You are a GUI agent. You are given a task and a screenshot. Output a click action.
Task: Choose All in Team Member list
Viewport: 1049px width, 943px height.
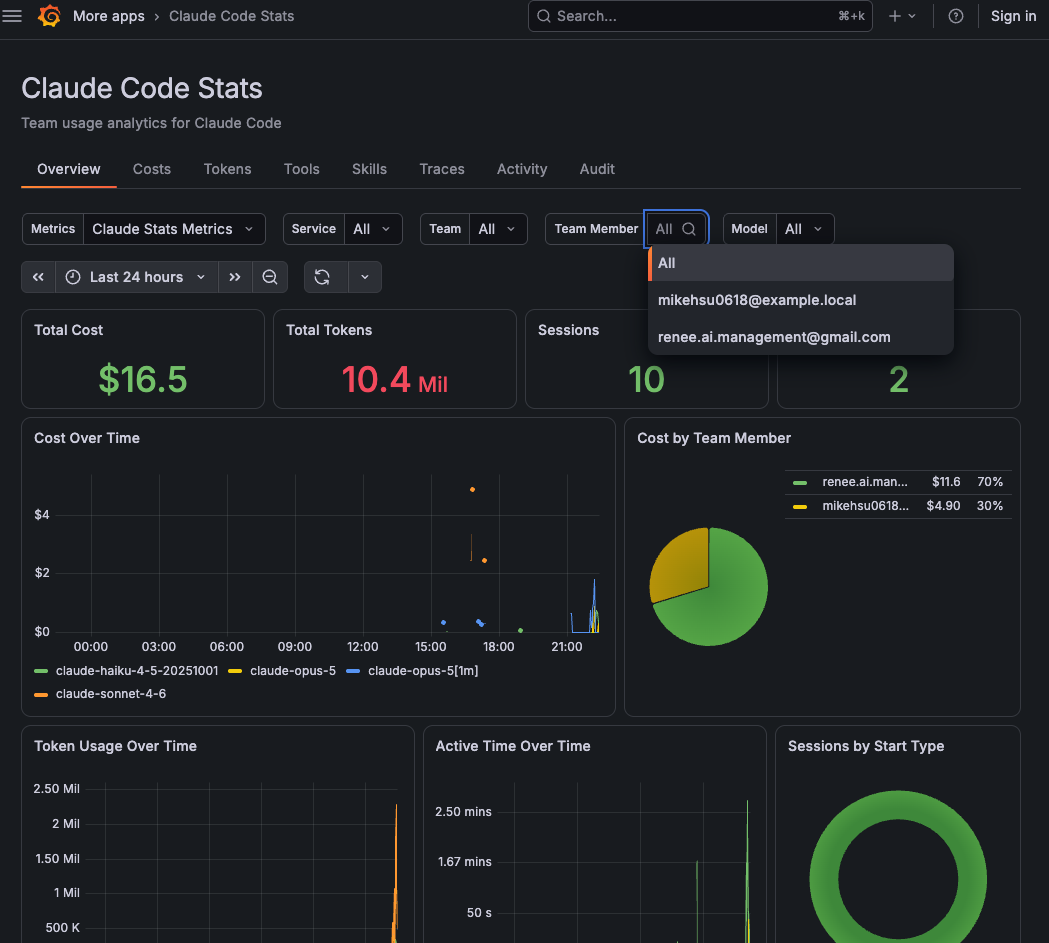click(x=801, y=263)
